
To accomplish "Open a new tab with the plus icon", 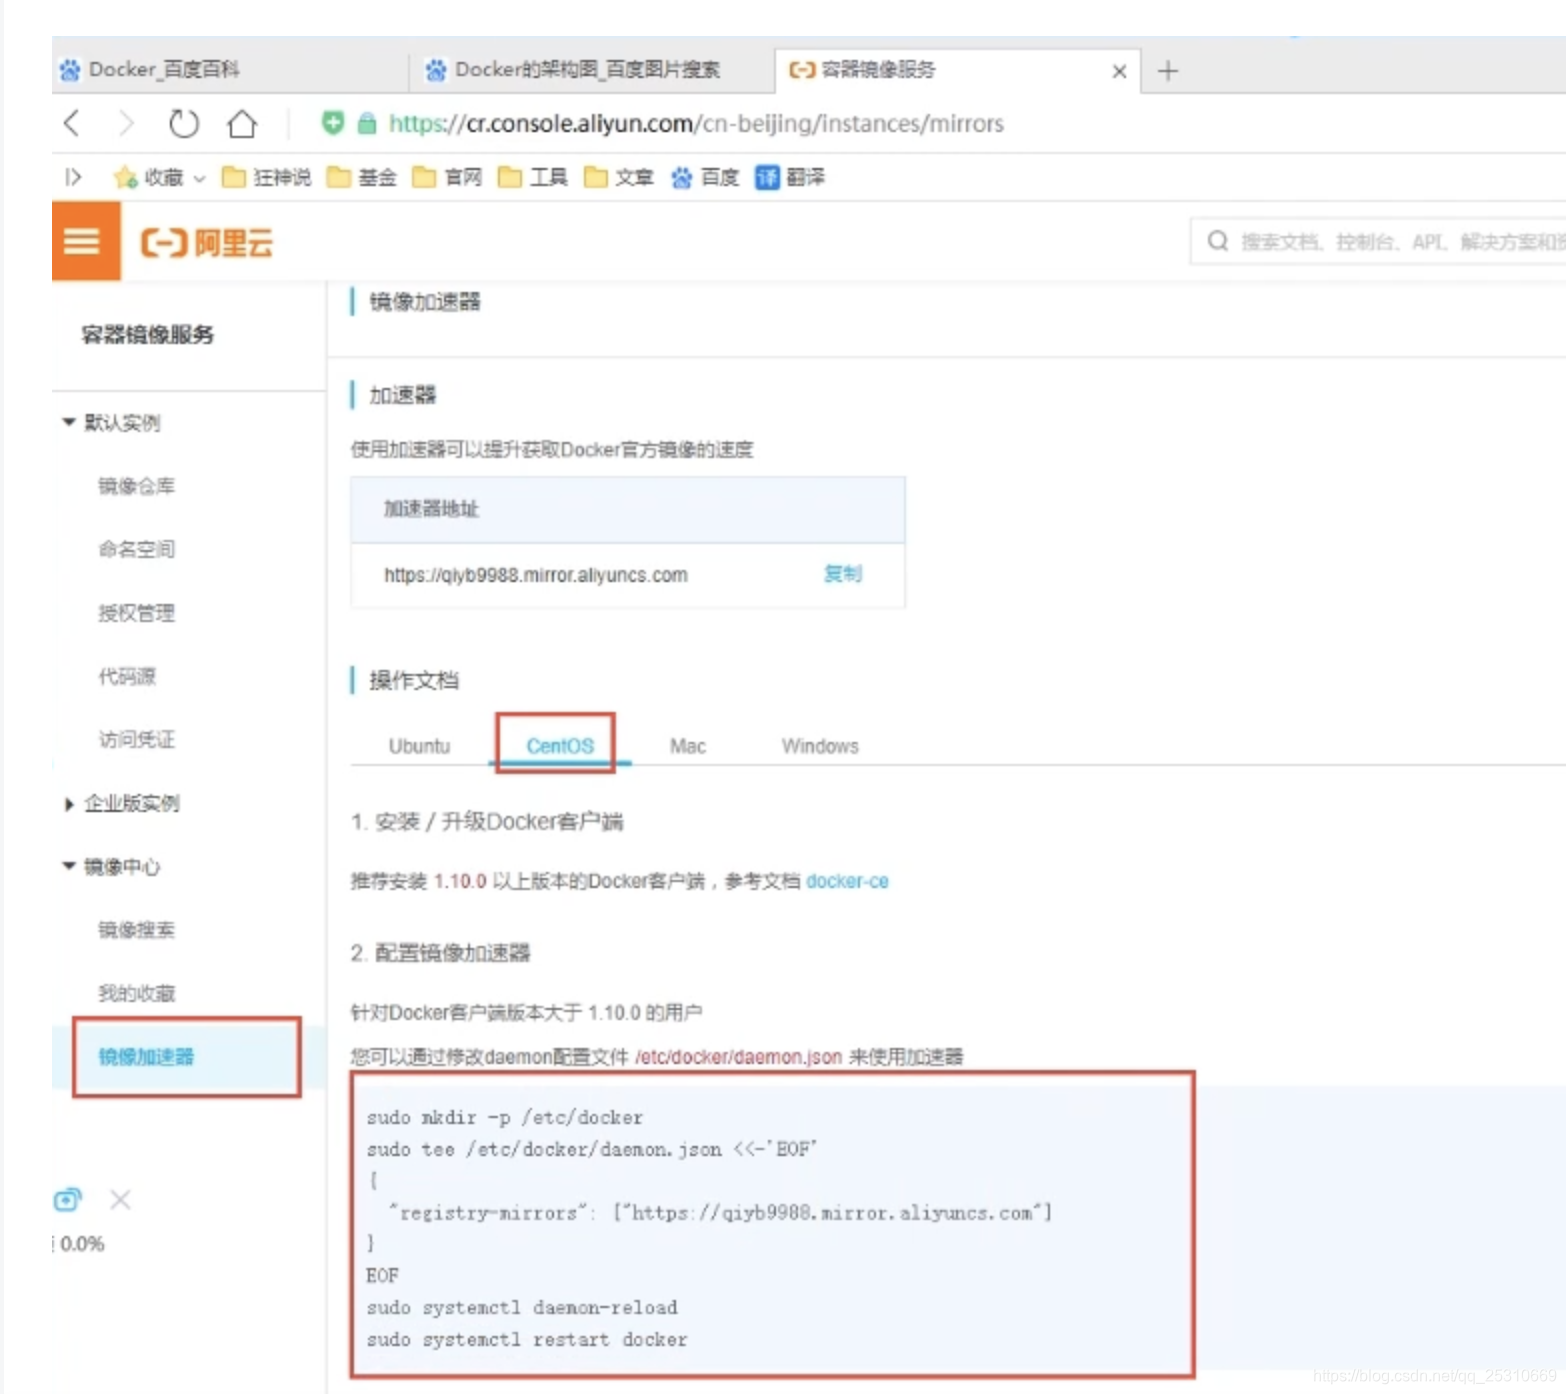I will click(1167, 71).
